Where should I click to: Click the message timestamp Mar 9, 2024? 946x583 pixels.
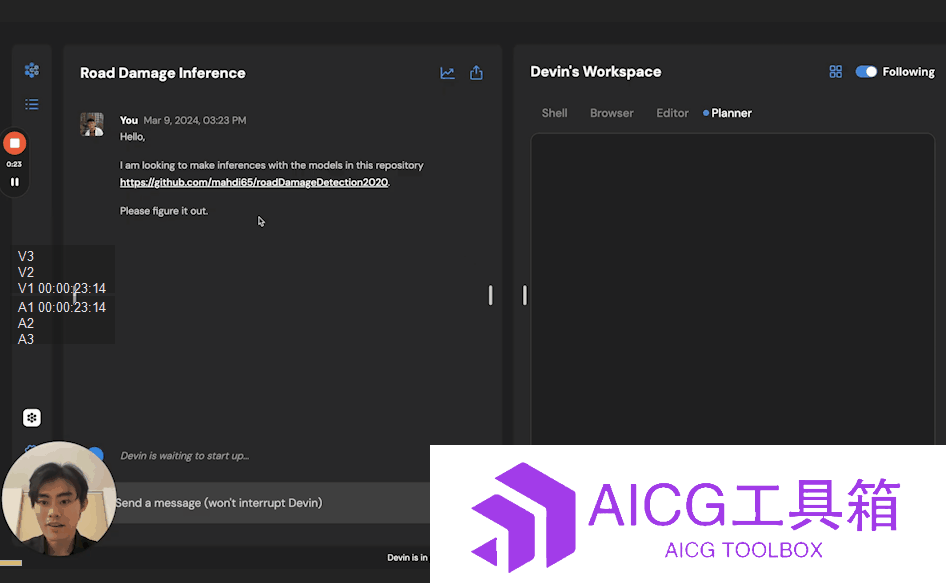point(195,120)
